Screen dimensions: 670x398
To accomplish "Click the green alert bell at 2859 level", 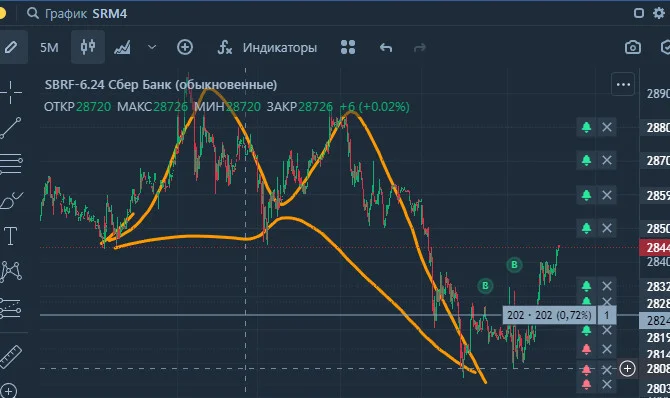I will [586, 195].
